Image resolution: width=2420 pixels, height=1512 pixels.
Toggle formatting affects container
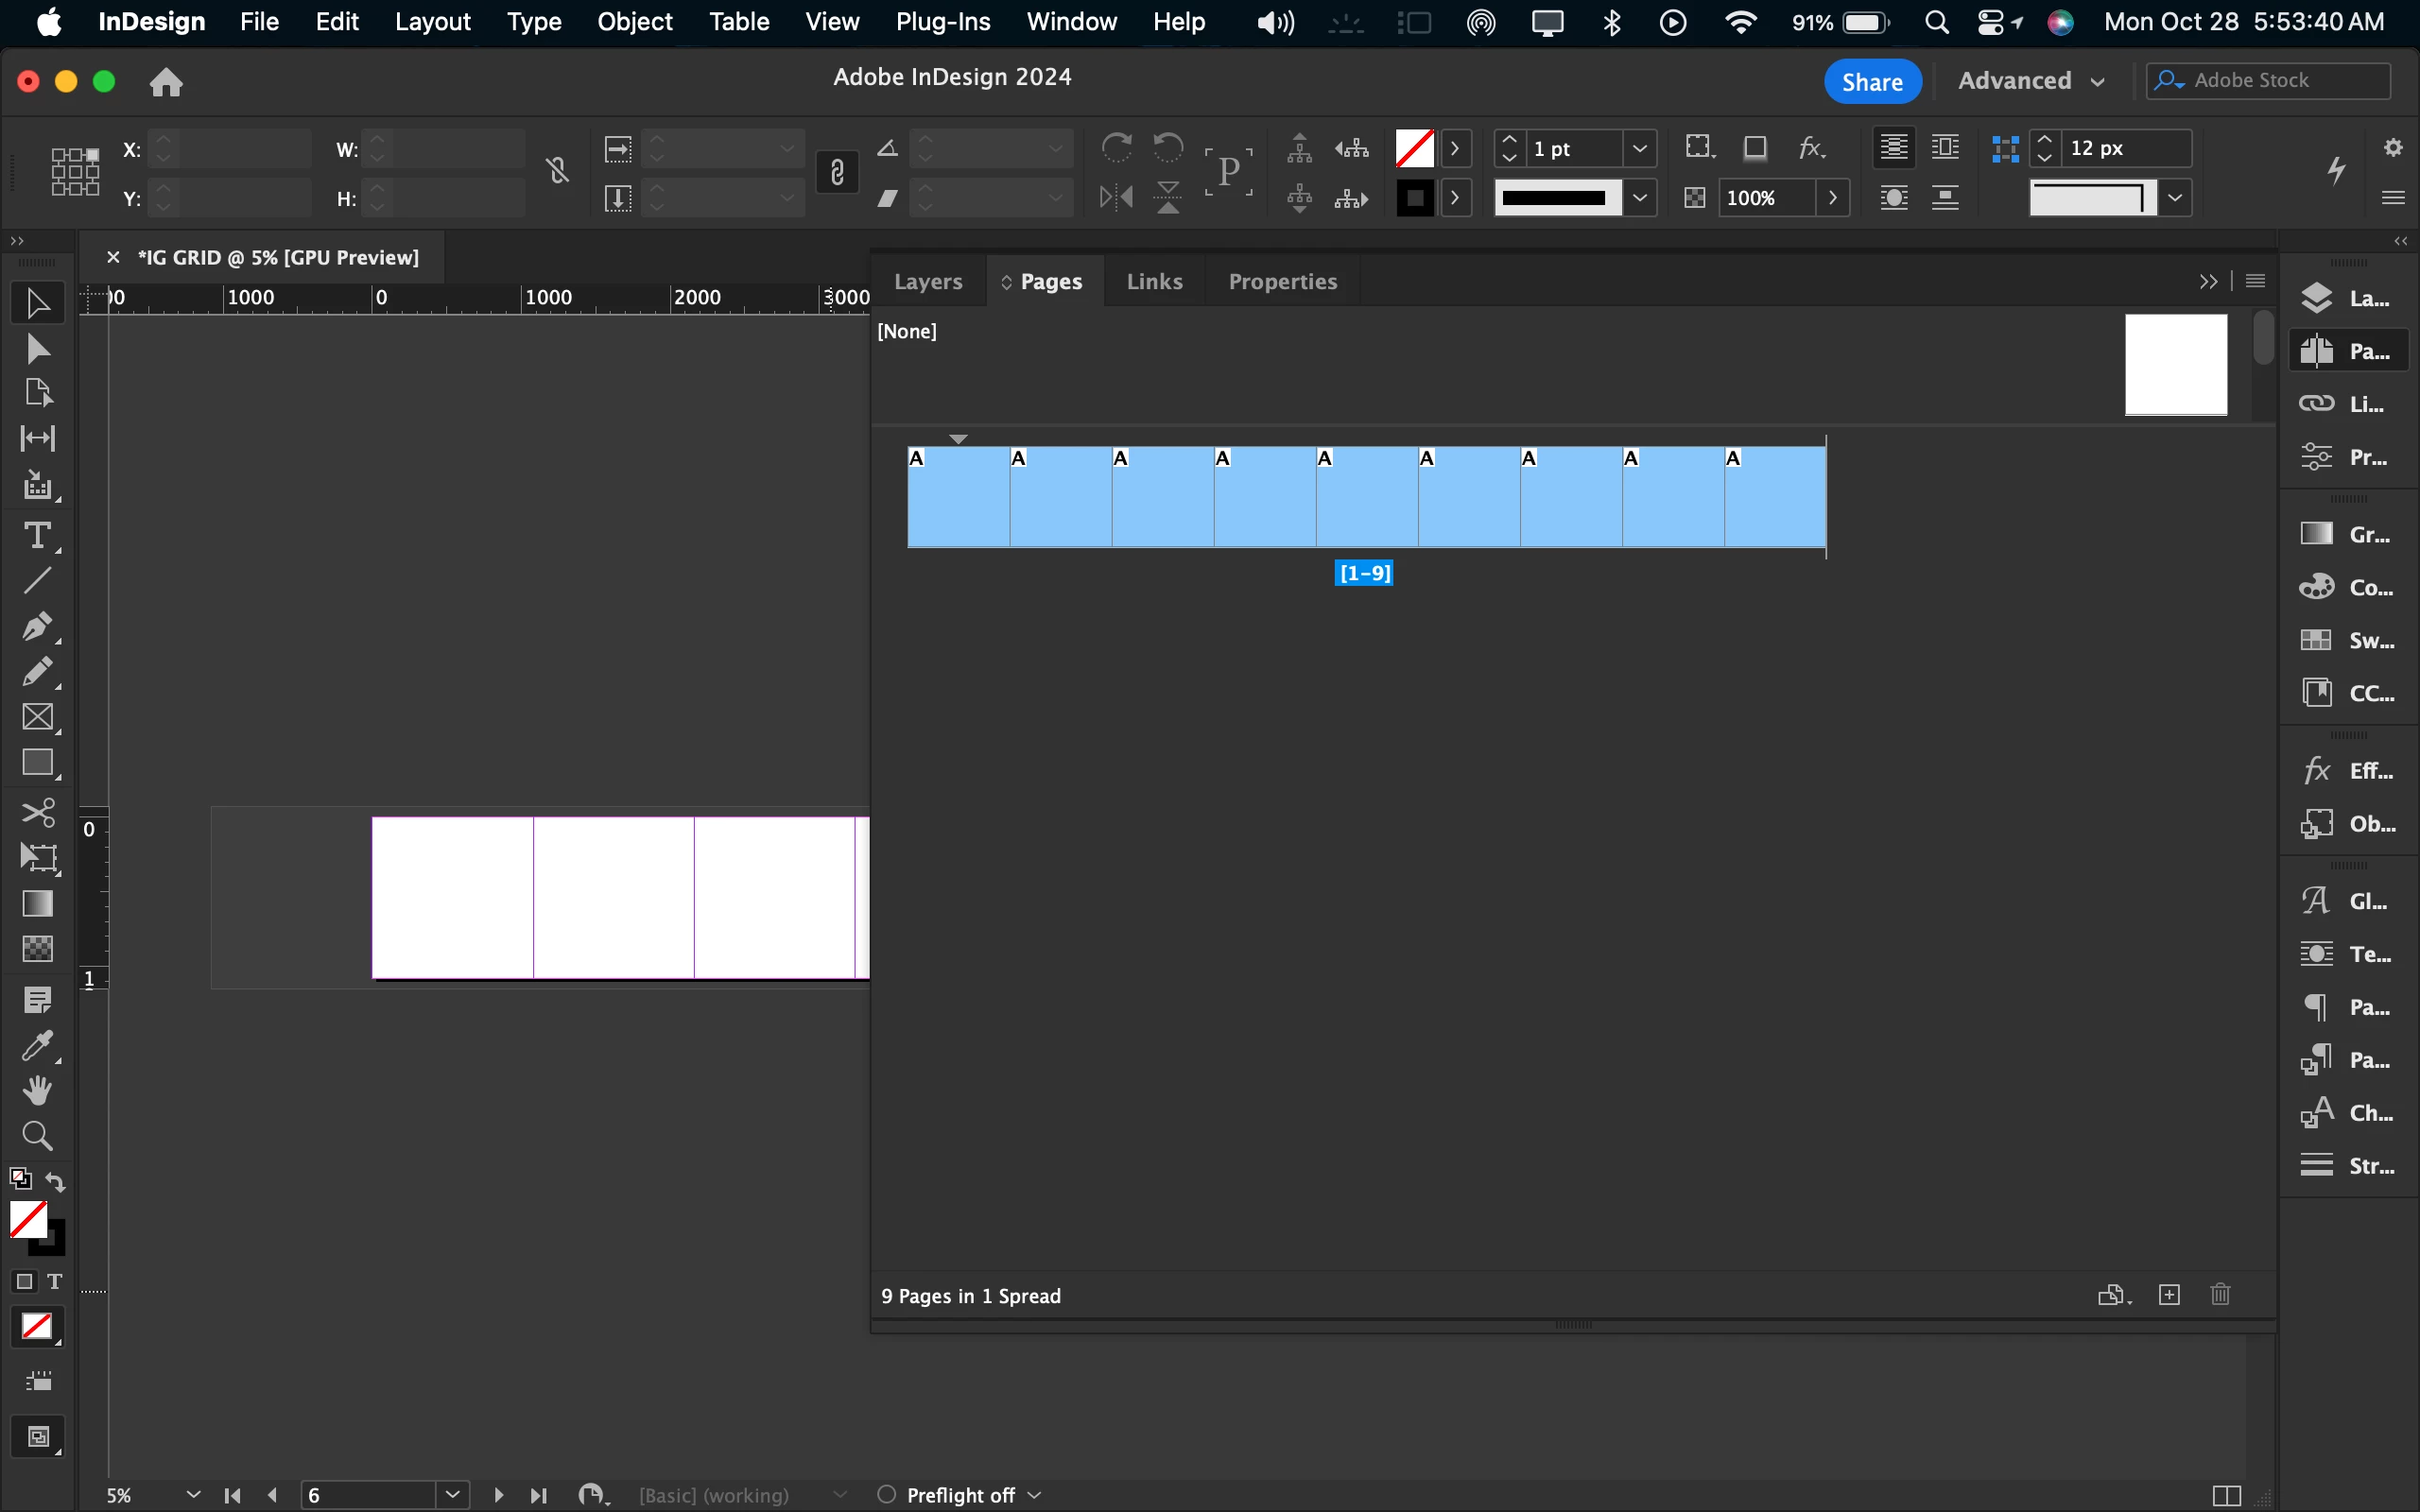coord(25,1282)
